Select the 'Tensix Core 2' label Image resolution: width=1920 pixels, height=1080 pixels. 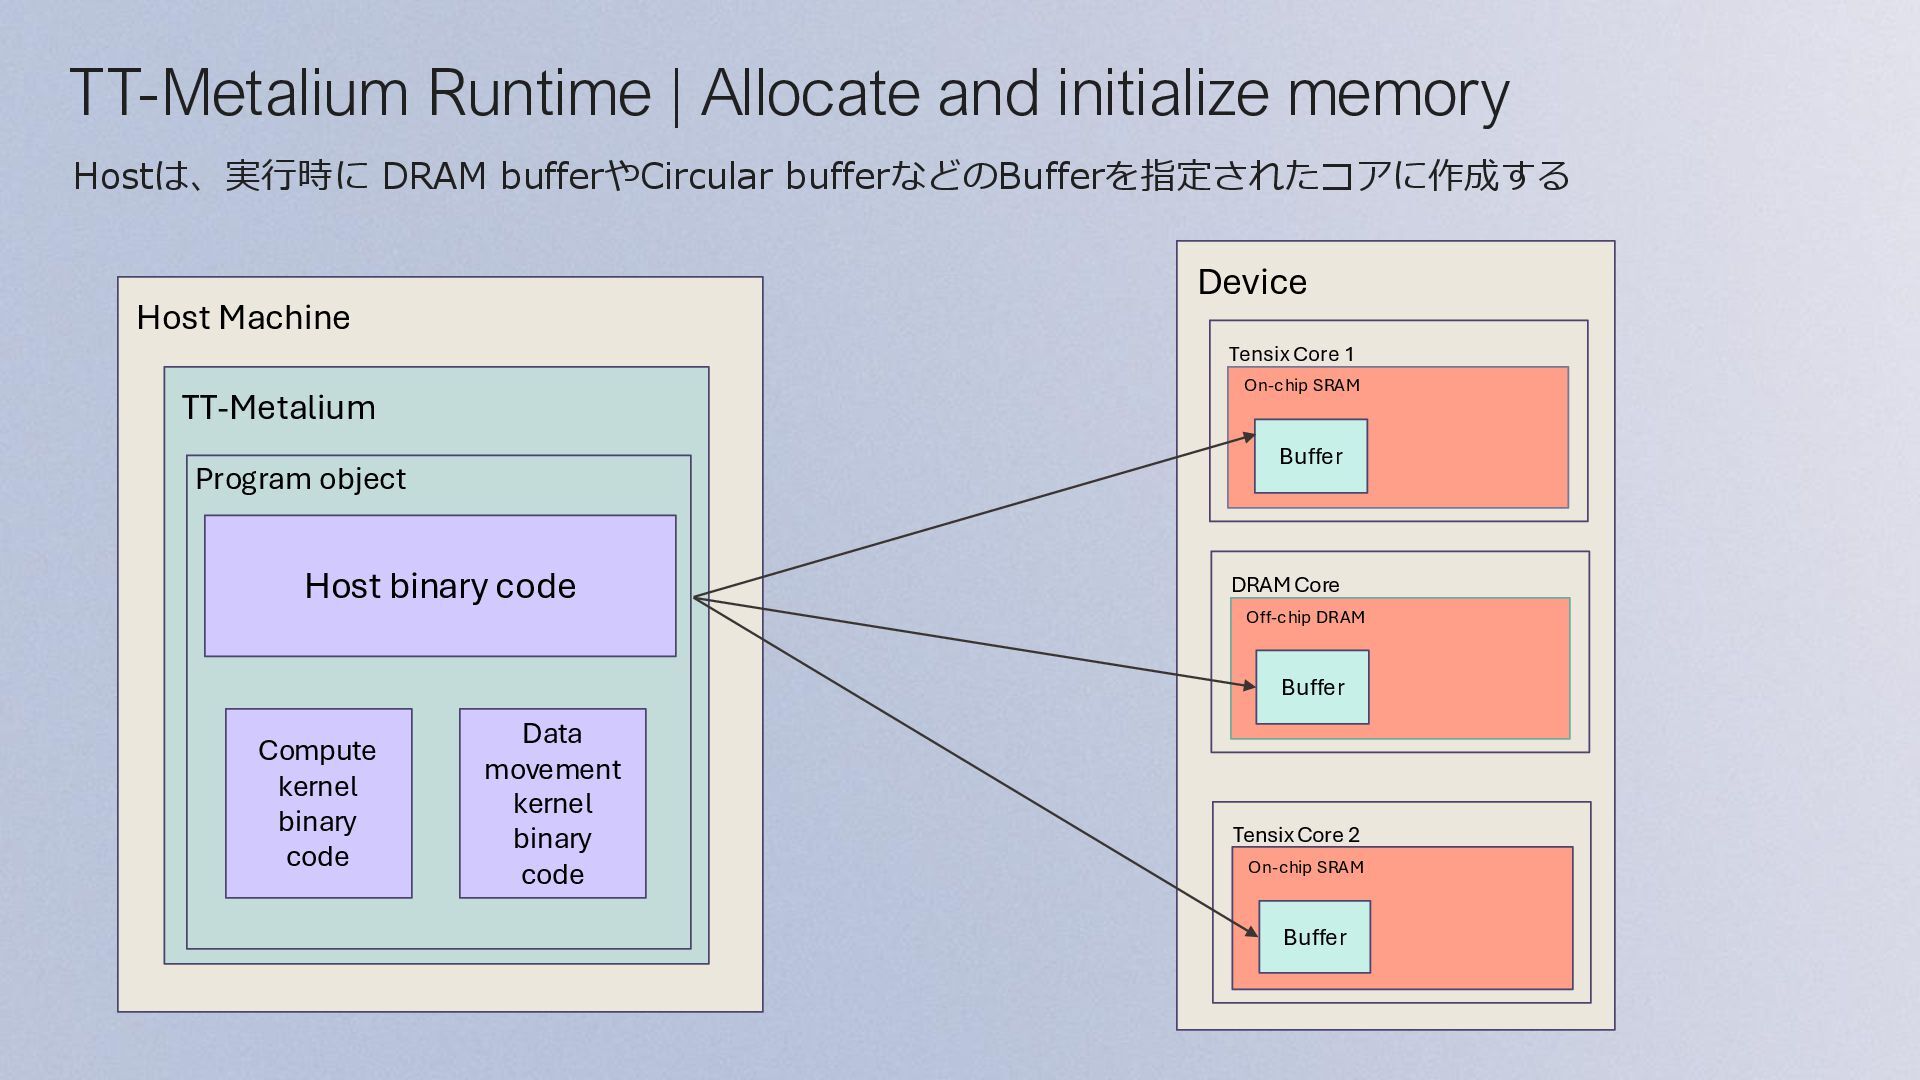[1296, 835]
